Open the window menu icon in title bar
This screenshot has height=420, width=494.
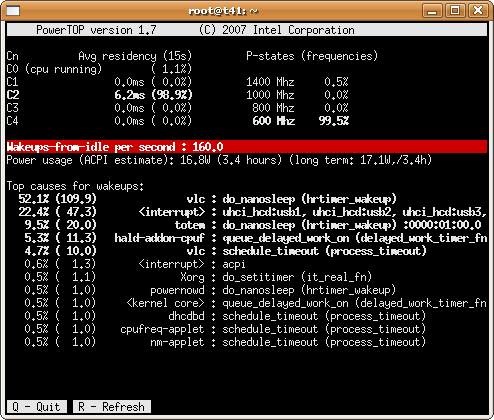13,11
